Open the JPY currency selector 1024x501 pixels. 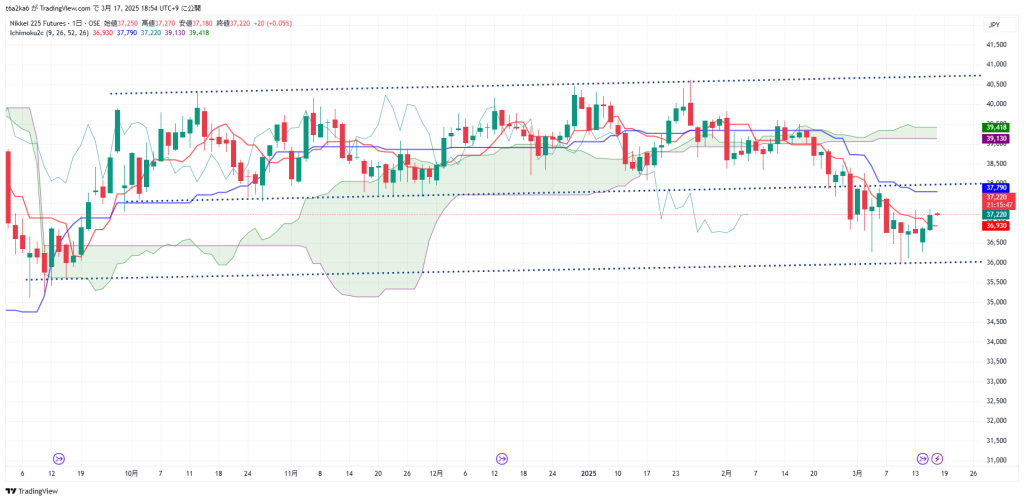coord(994,24)
